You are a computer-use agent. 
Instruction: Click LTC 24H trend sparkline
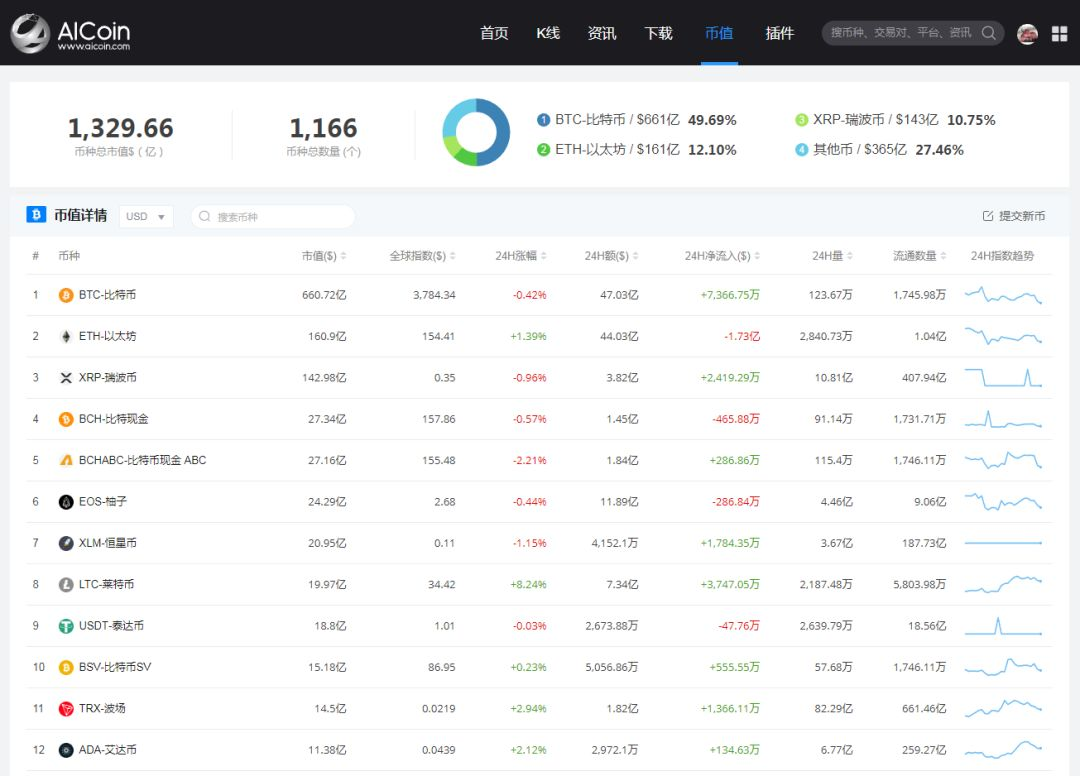point(1004,585)
